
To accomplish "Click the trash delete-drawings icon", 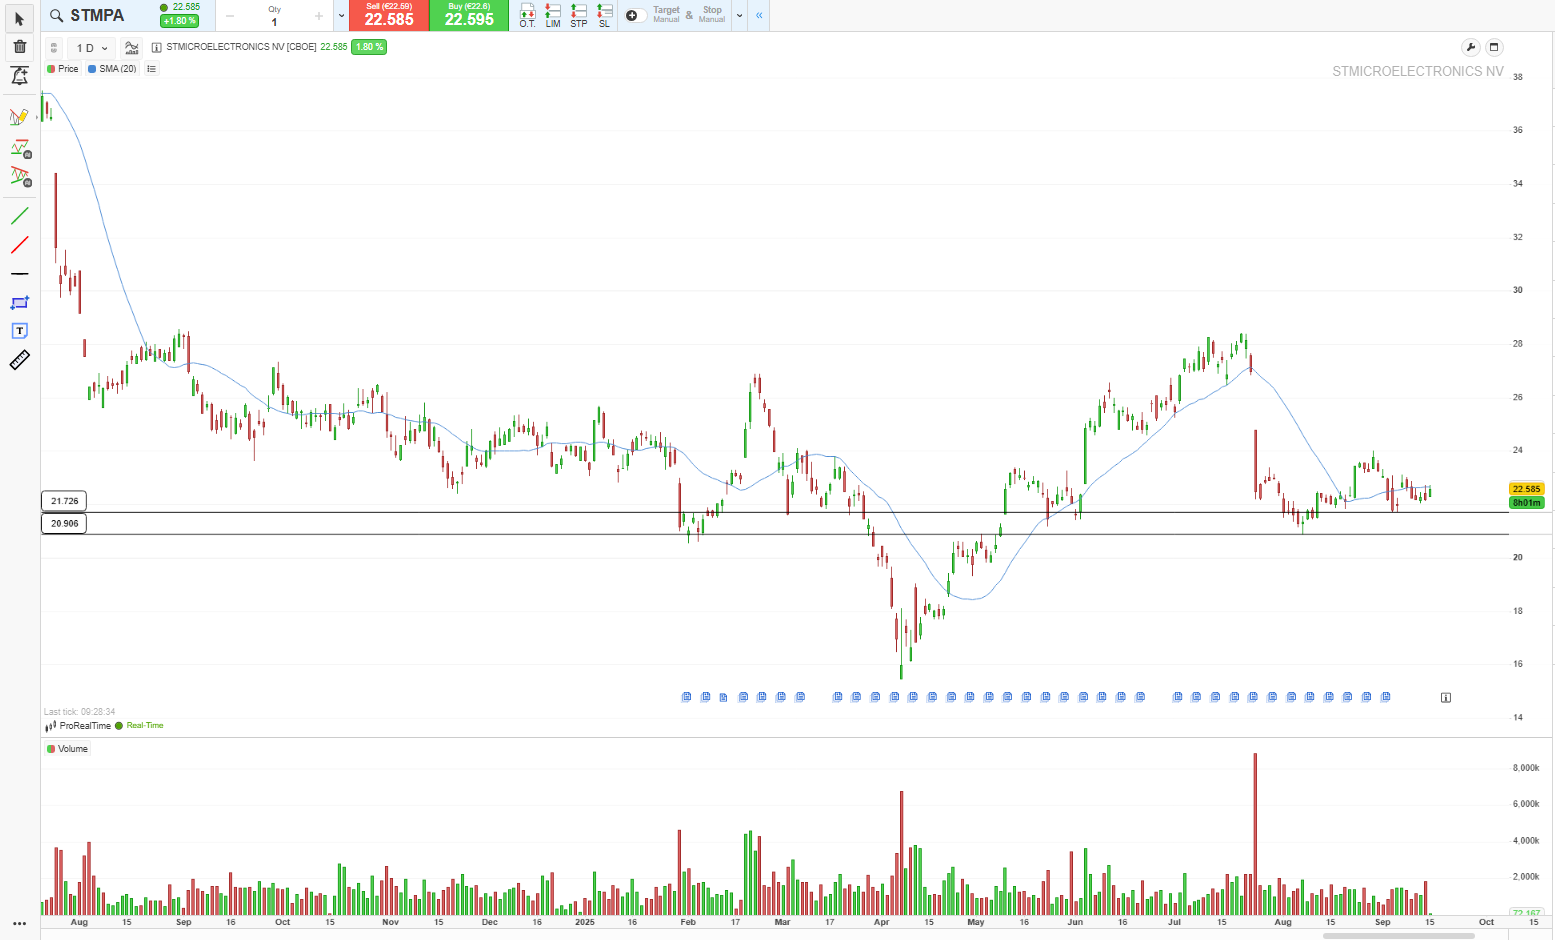I will pos(19,47).
